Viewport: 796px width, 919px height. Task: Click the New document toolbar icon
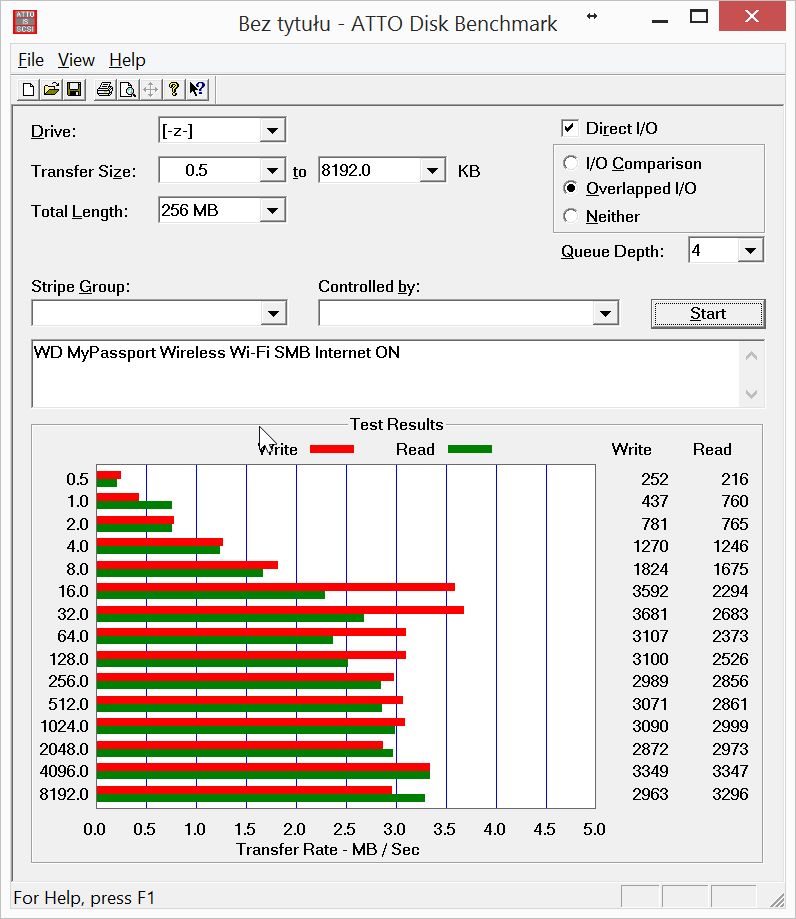coord(28,89)
